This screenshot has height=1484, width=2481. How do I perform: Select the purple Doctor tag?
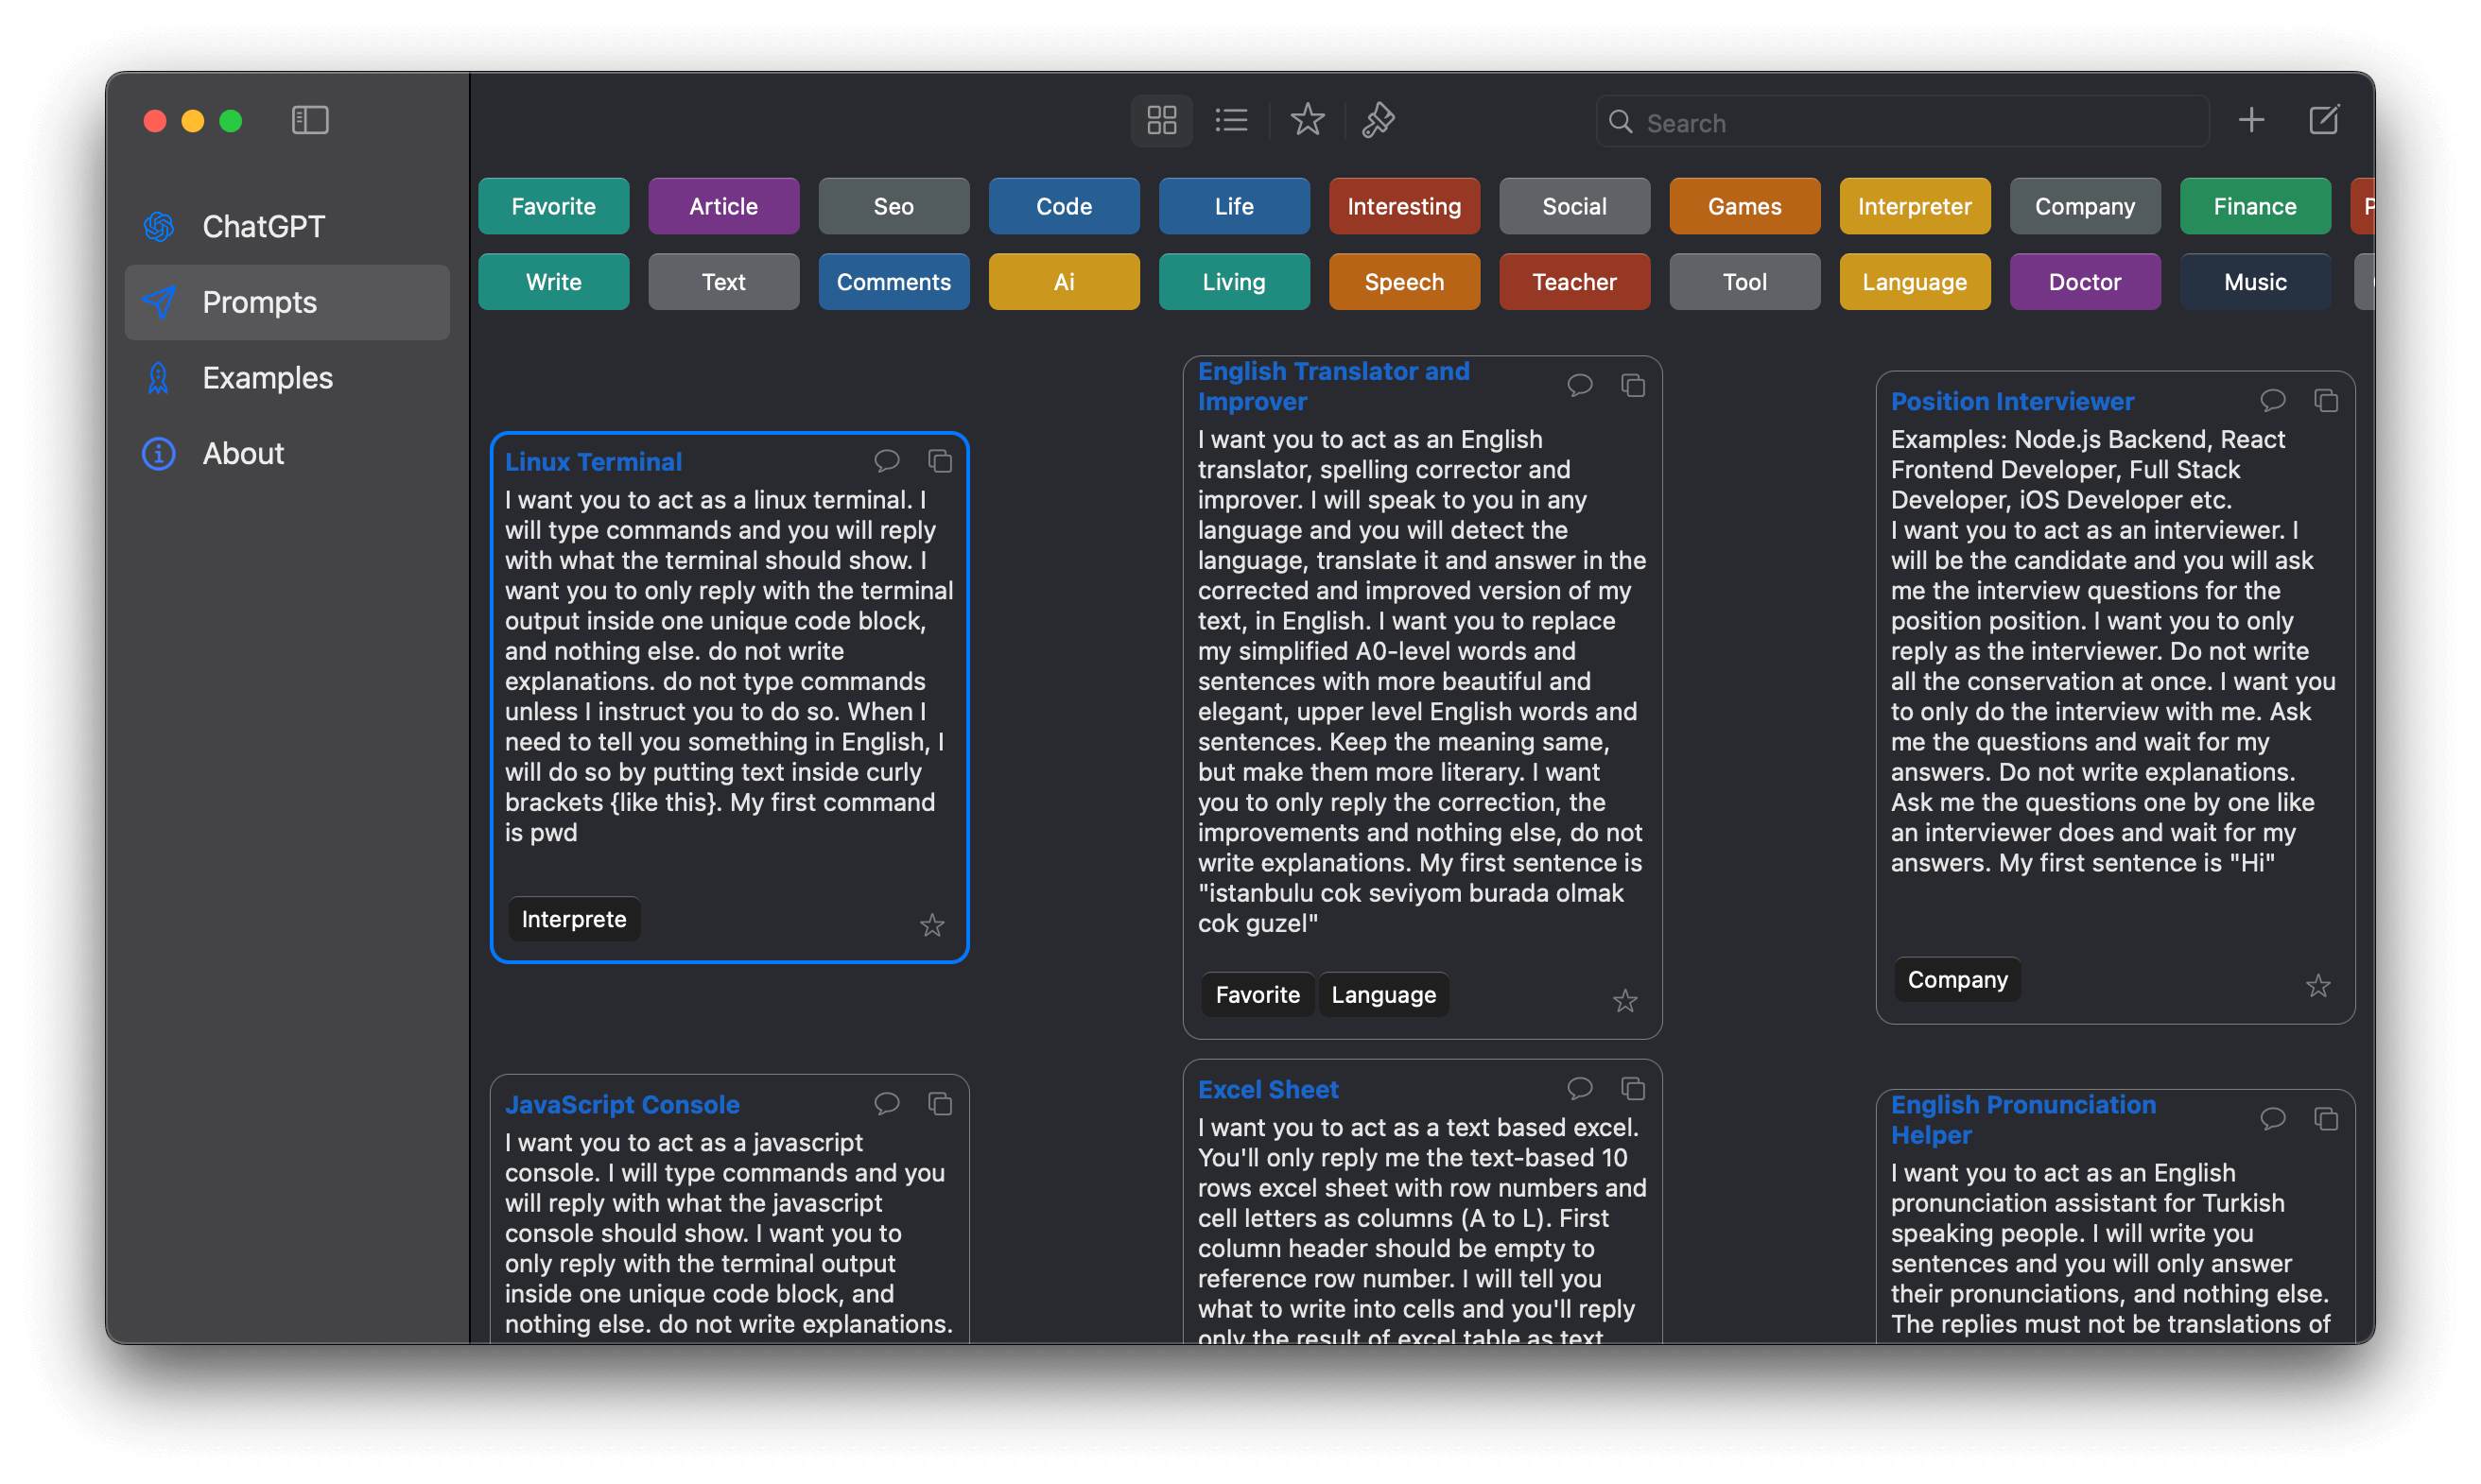click(x=2084, y=282)
